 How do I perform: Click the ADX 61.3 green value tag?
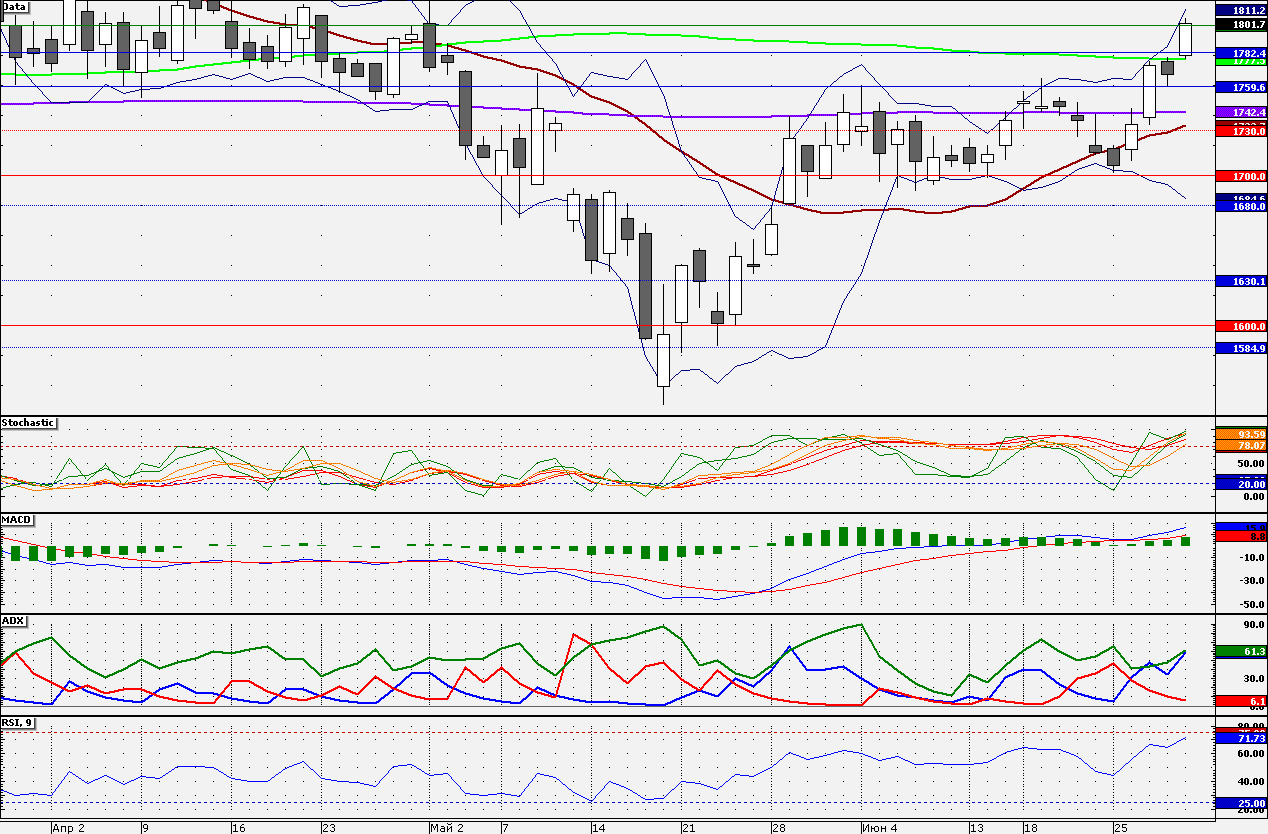[x=1241, y=651]
